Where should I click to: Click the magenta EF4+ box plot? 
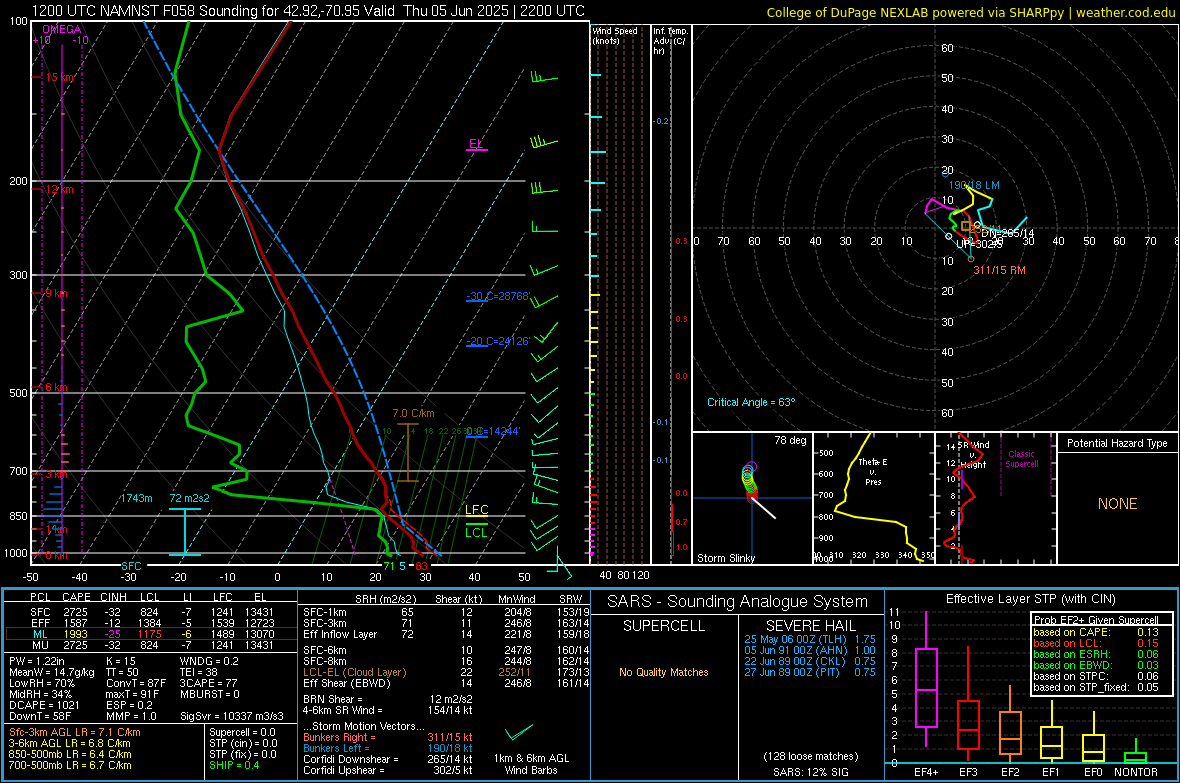click(926, 687)
